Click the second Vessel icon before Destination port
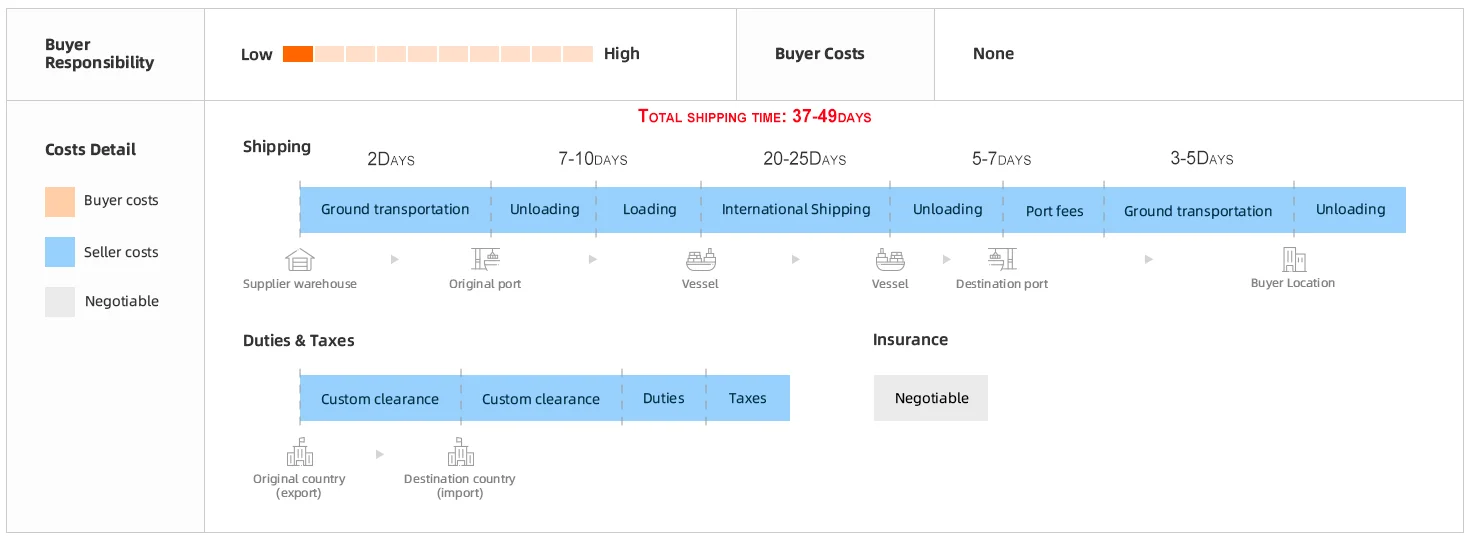The height and width of the screenshot is (538, 1480). tap(890, 260)
